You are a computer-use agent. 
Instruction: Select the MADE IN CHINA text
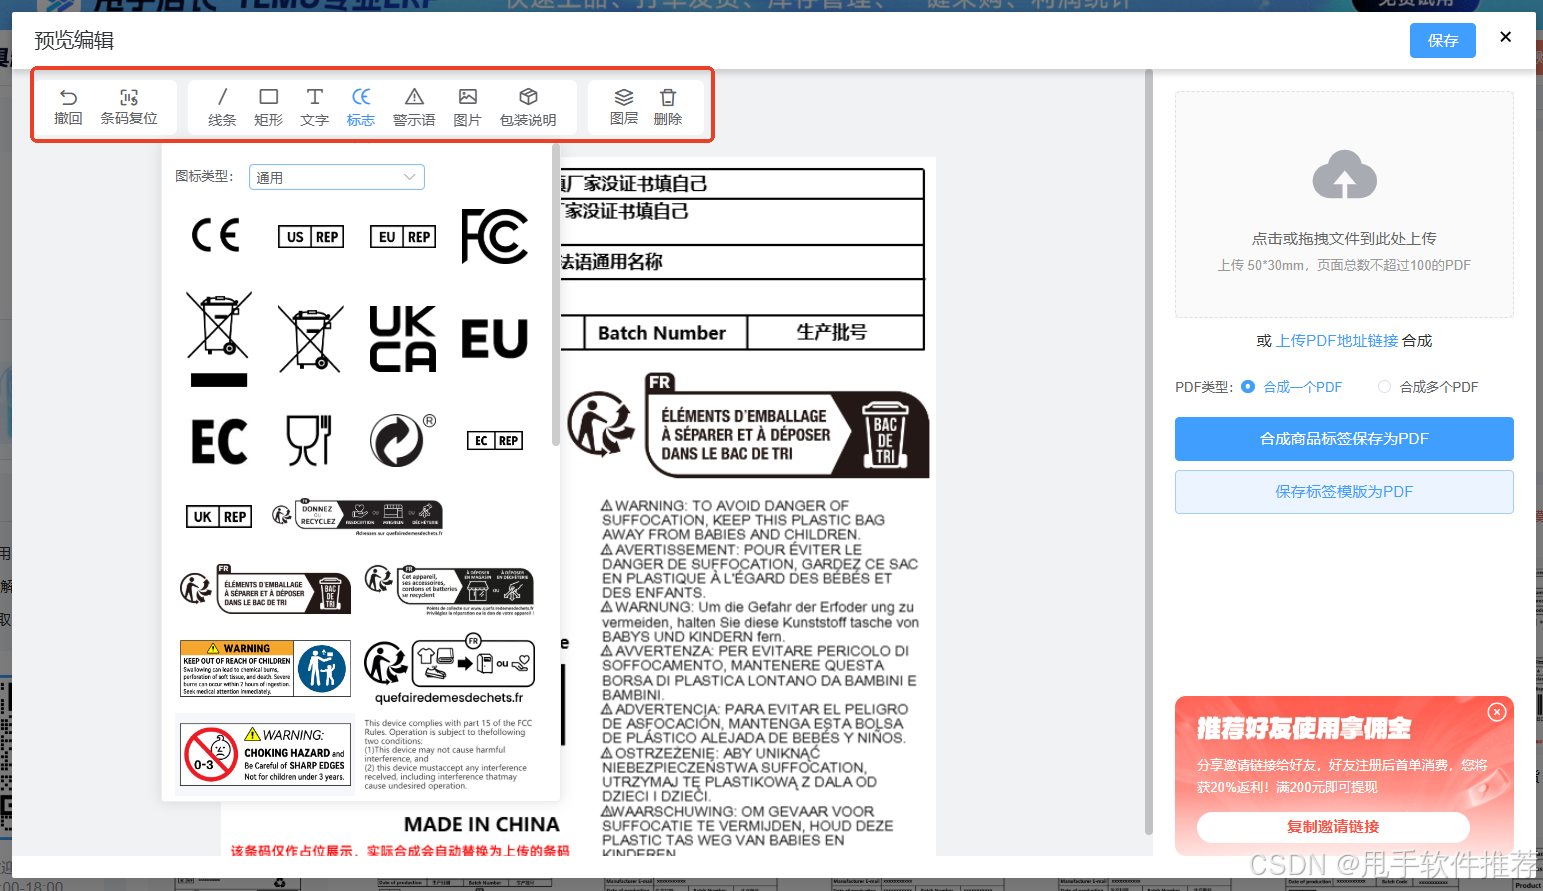click(482, 825)
